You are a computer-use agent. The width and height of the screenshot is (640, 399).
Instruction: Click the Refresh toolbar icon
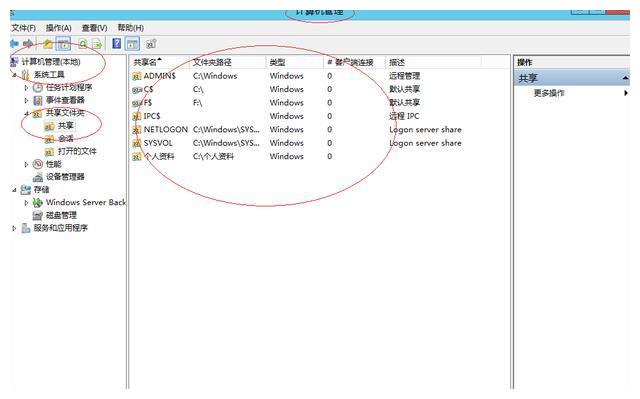(x=83, y=44)
